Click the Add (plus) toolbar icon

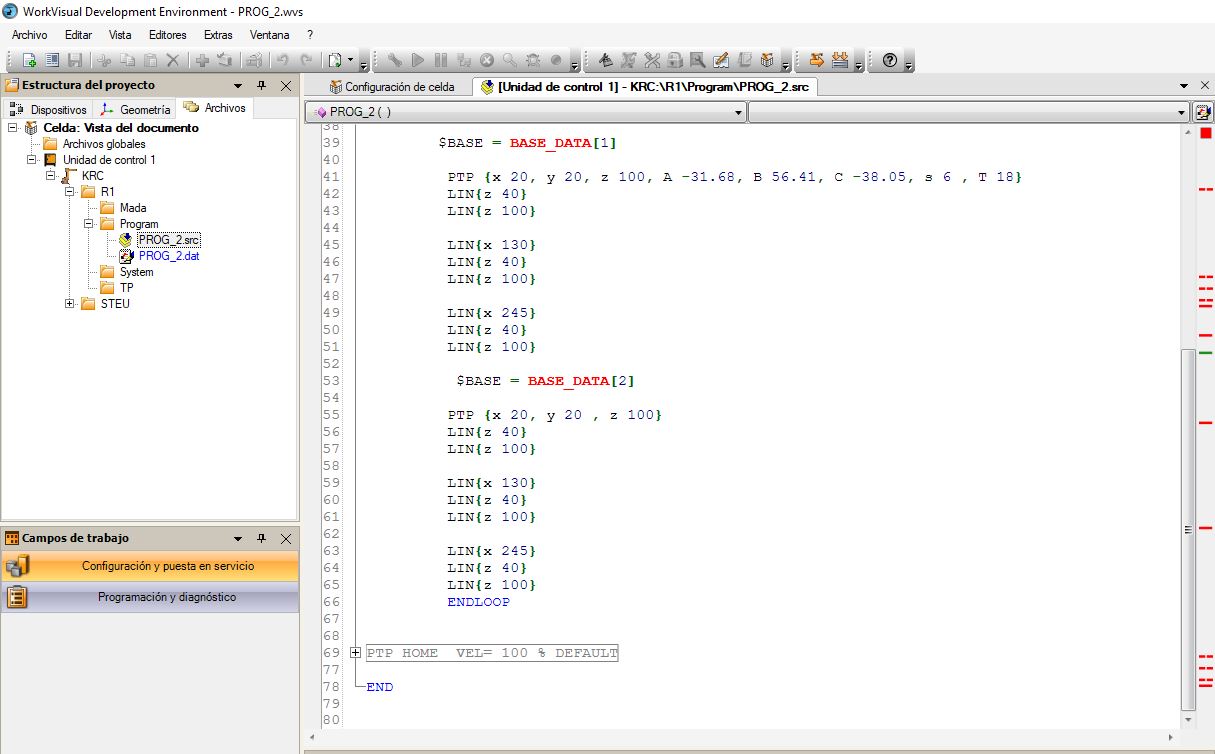point(202,61)
